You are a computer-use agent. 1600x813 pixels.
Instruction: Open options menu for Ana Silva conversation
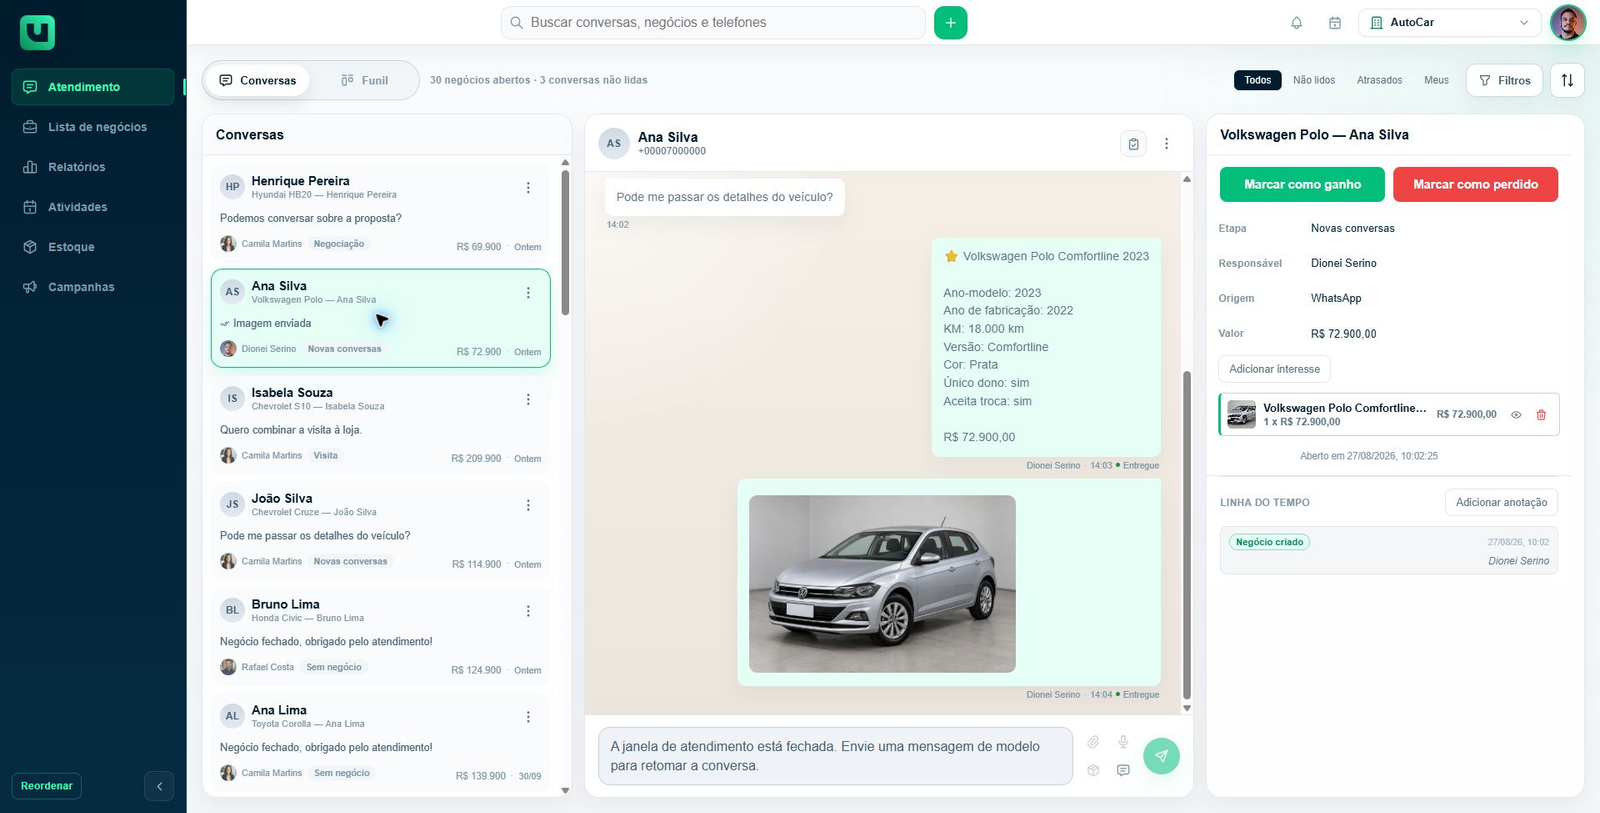coord(528,293)
